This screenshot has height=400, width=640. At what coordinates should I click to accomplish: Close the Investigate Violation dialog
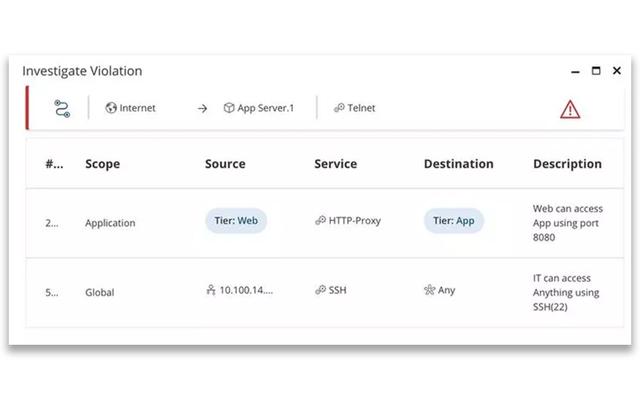click(616, 71)
